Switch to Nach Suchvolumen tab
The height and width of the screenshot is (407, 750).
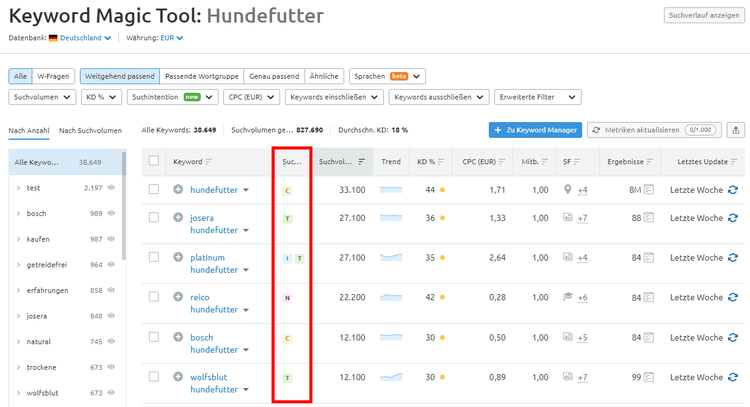tap(90, 130)
